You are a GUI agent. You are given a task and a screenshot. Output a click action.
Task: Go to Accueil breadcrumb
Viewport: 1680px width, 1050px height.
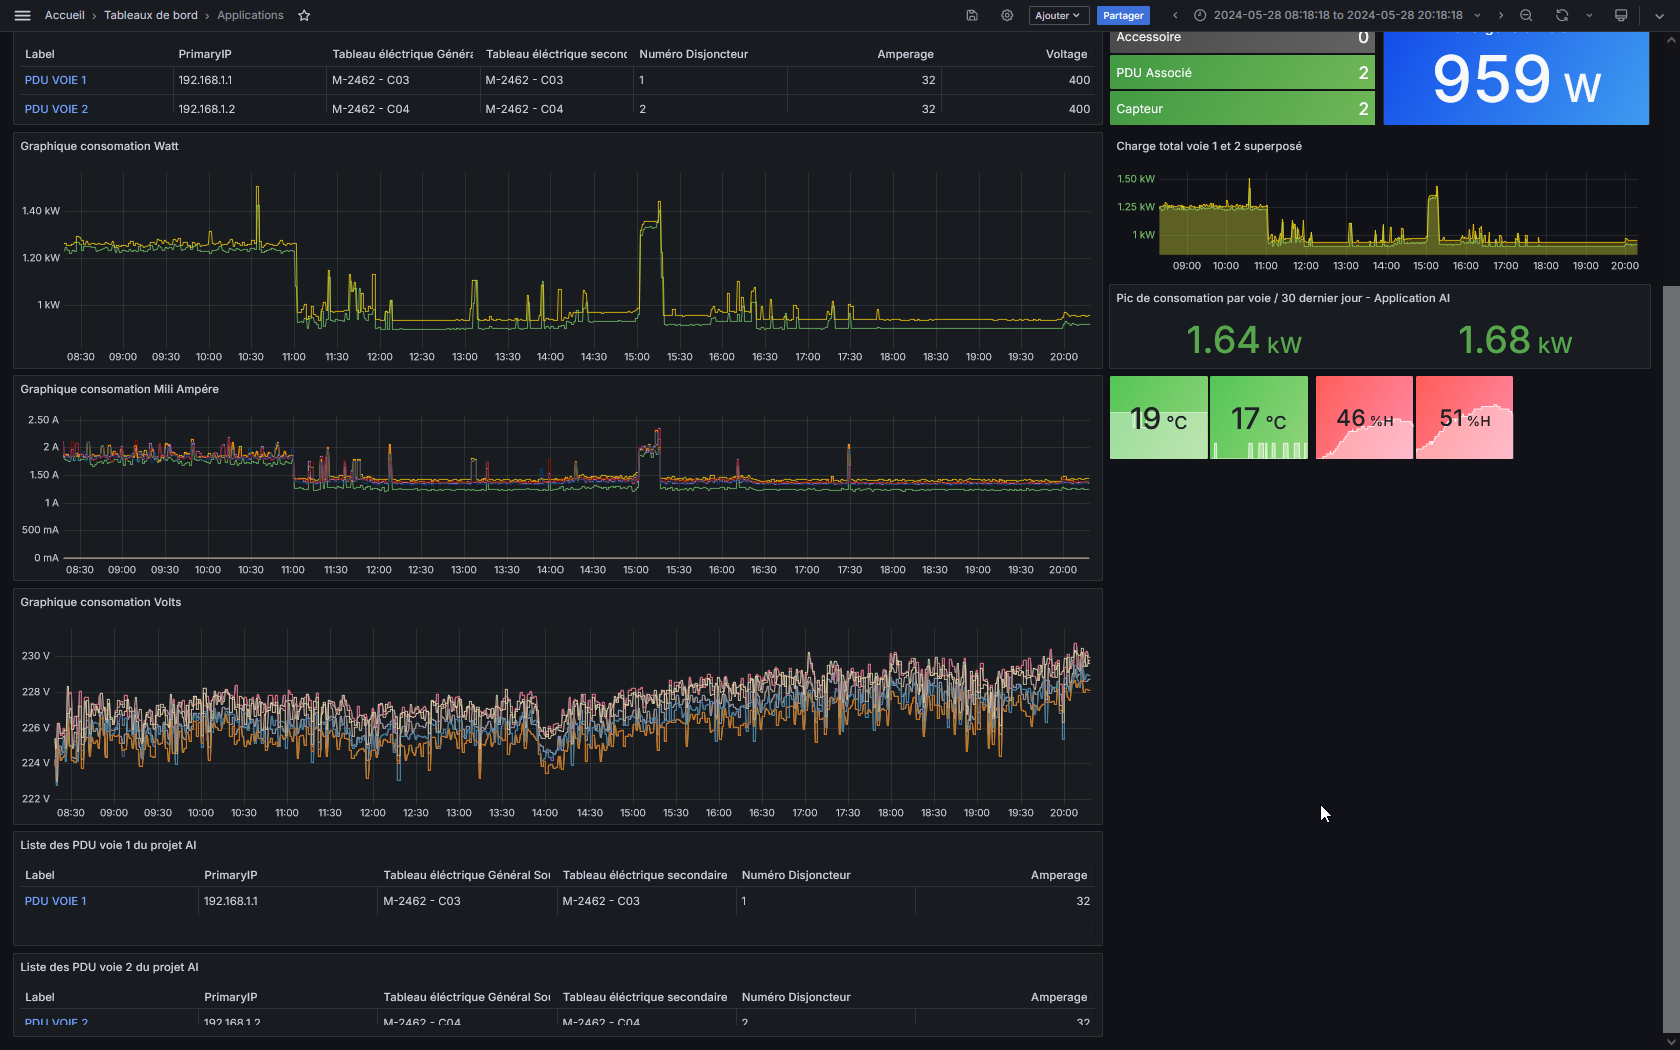[64, 15]
